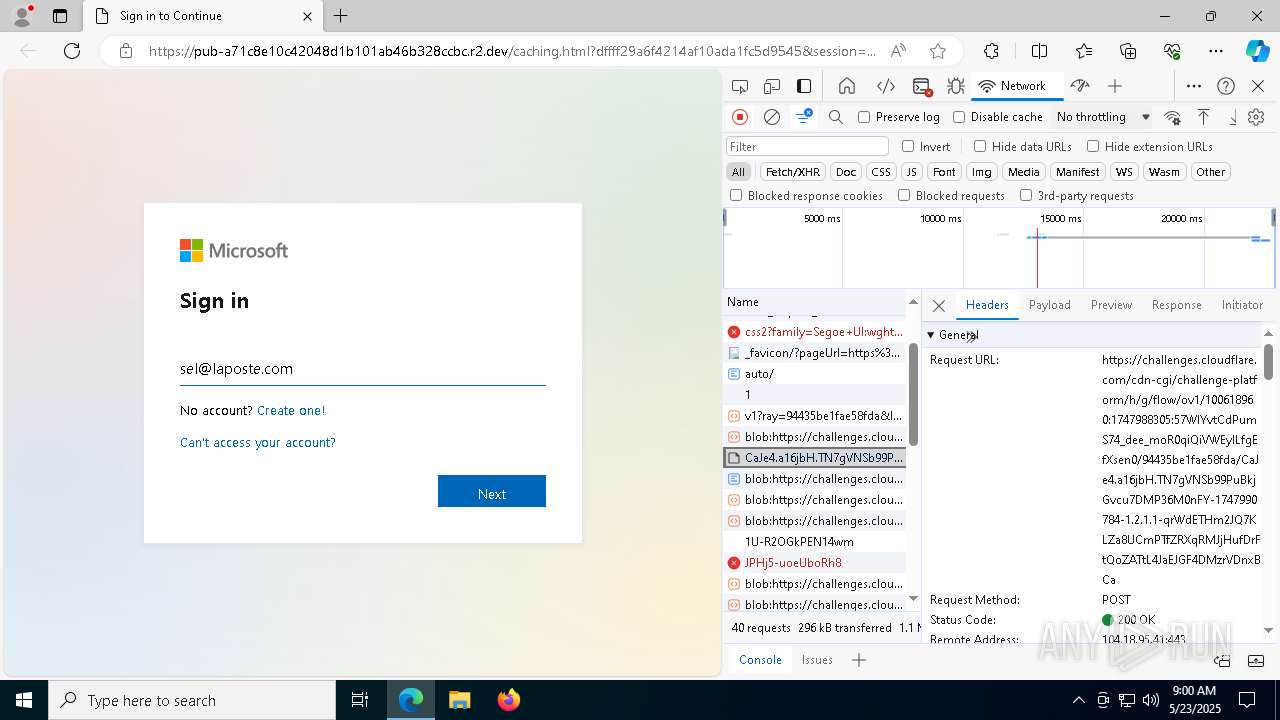Screen dimensions: 1280x720
Task: Select the auto/ request row
Action: tap(816, 374)
